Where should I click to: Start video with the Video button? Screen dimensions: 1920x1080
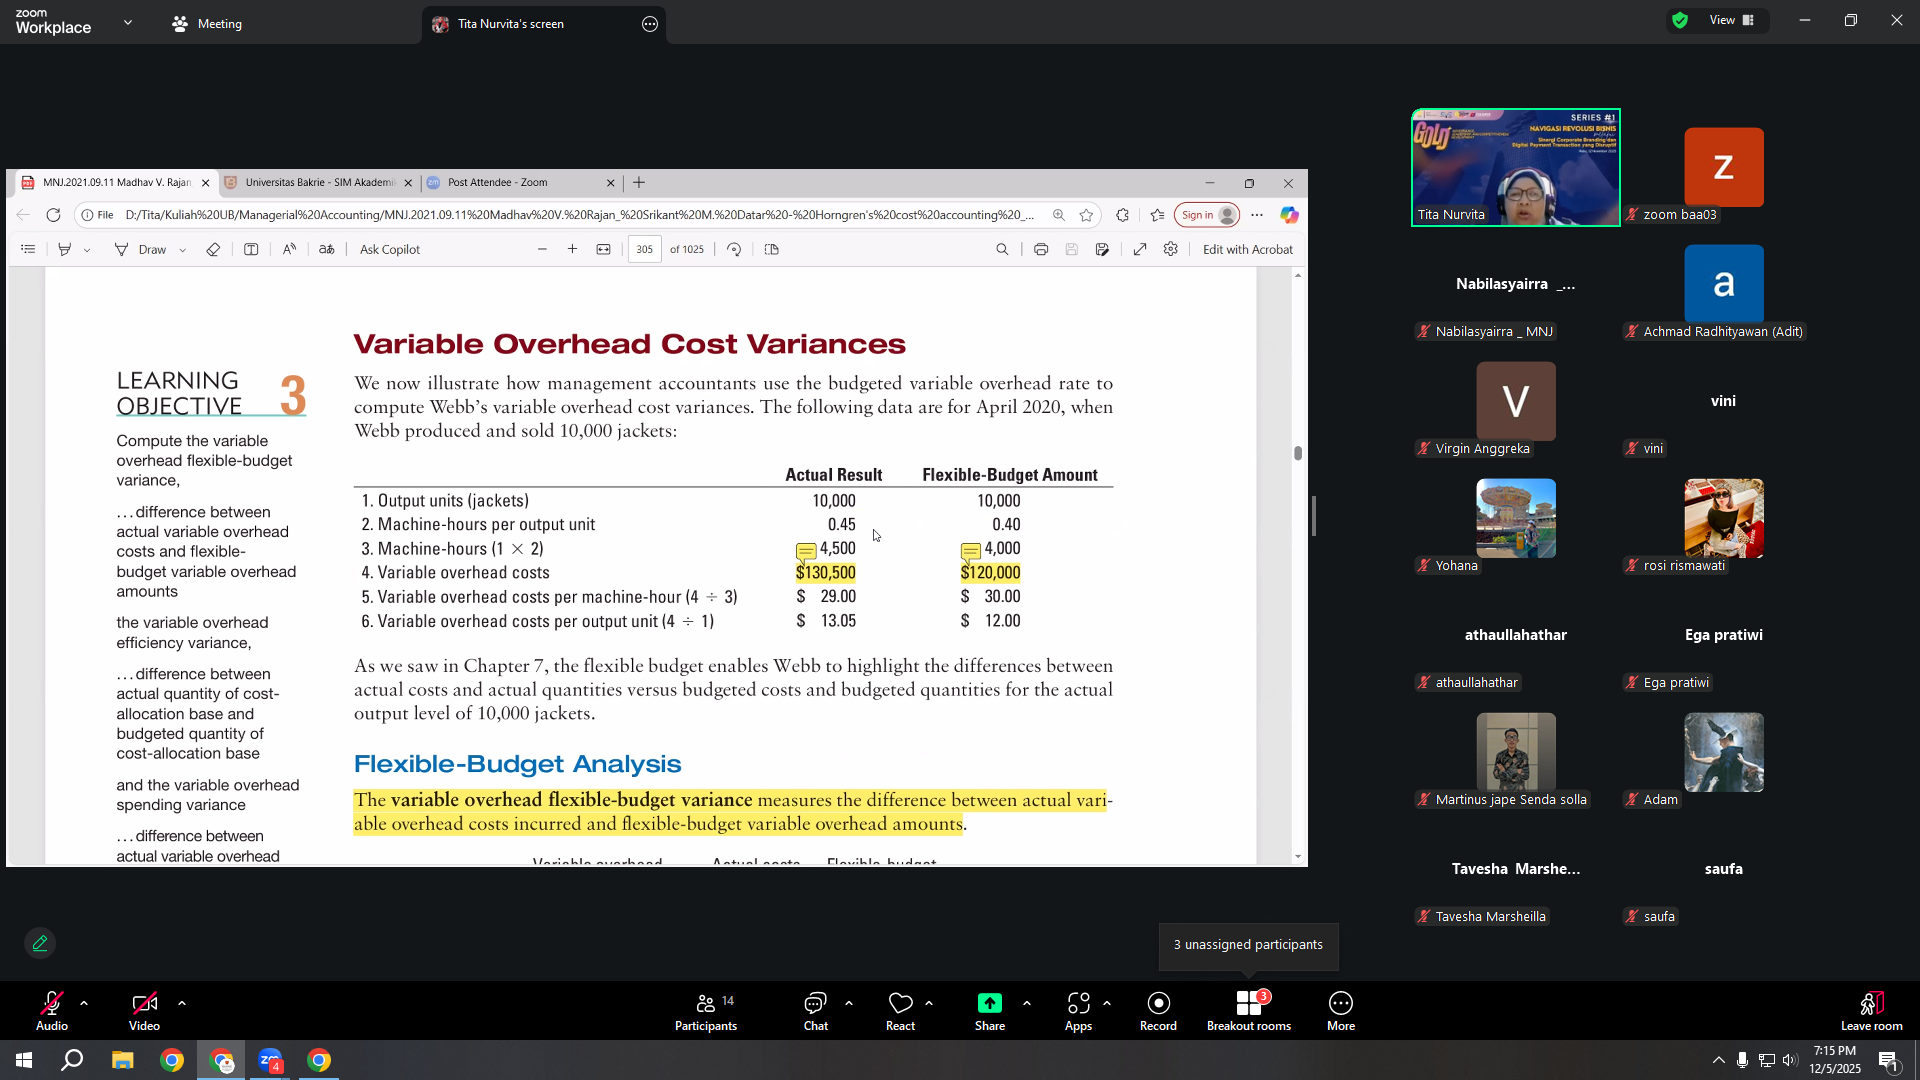(x=144, y=1010)
